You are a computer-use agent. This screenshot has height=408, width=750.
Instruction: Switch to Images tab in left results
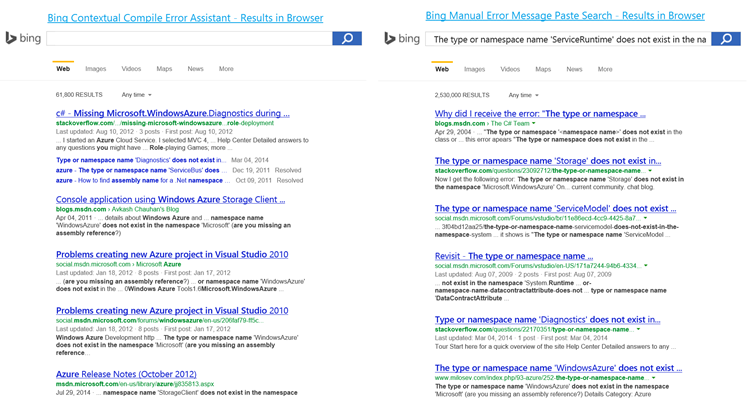pos(96,69)
